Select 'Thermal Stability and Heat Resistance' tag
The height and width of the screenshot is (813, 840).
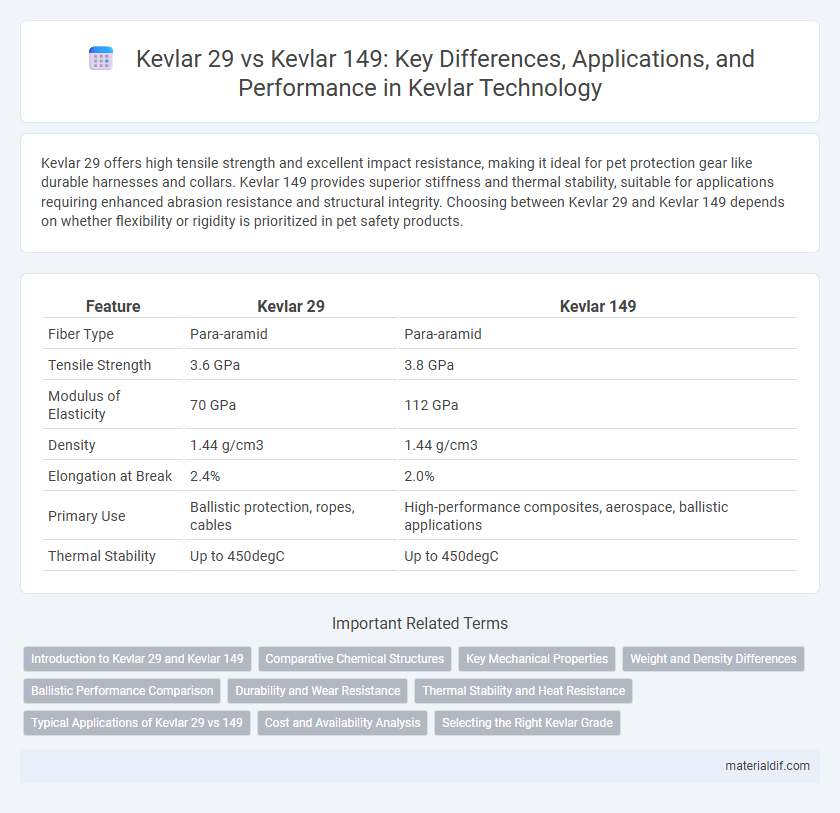pos(523,691)
